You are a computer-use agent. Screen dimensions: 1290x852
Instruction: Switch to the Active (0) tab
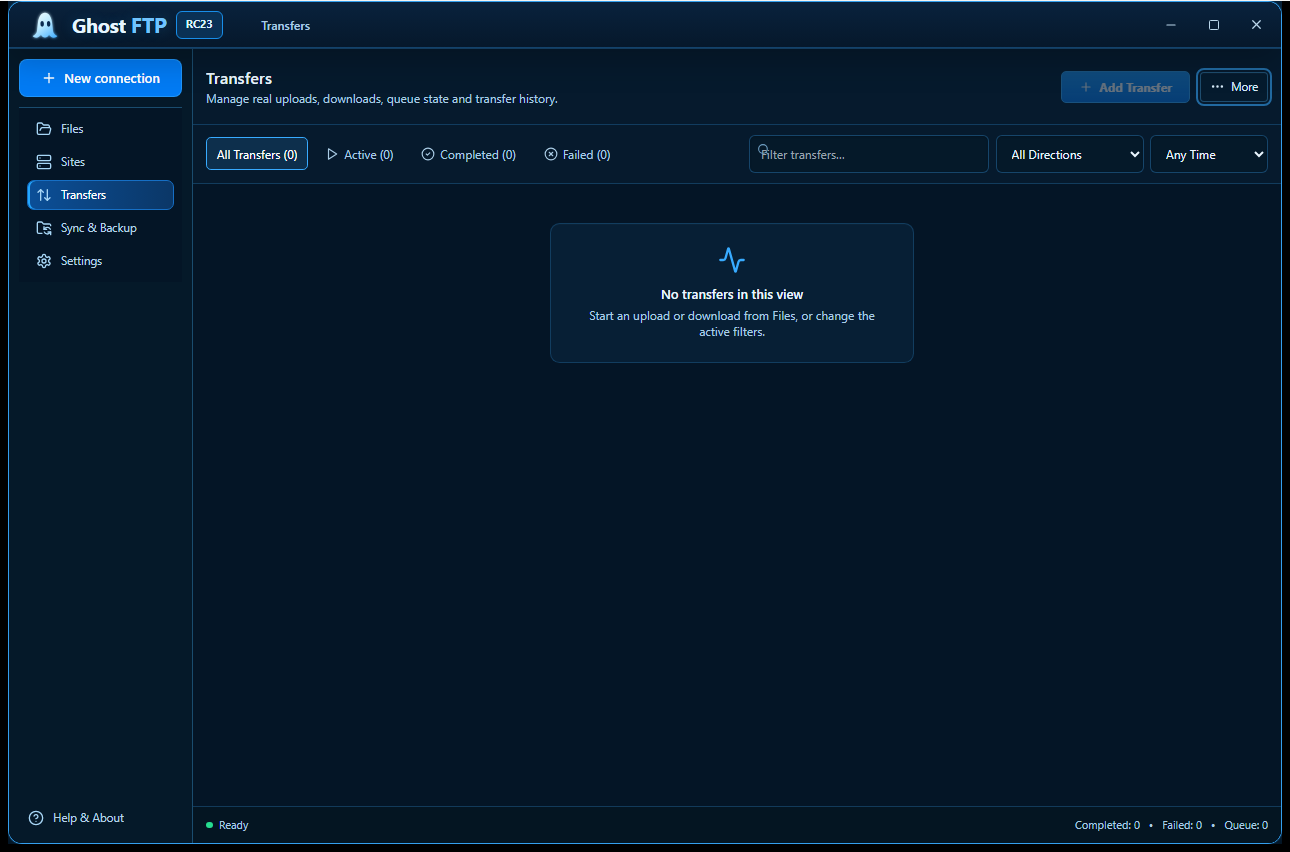360,155
